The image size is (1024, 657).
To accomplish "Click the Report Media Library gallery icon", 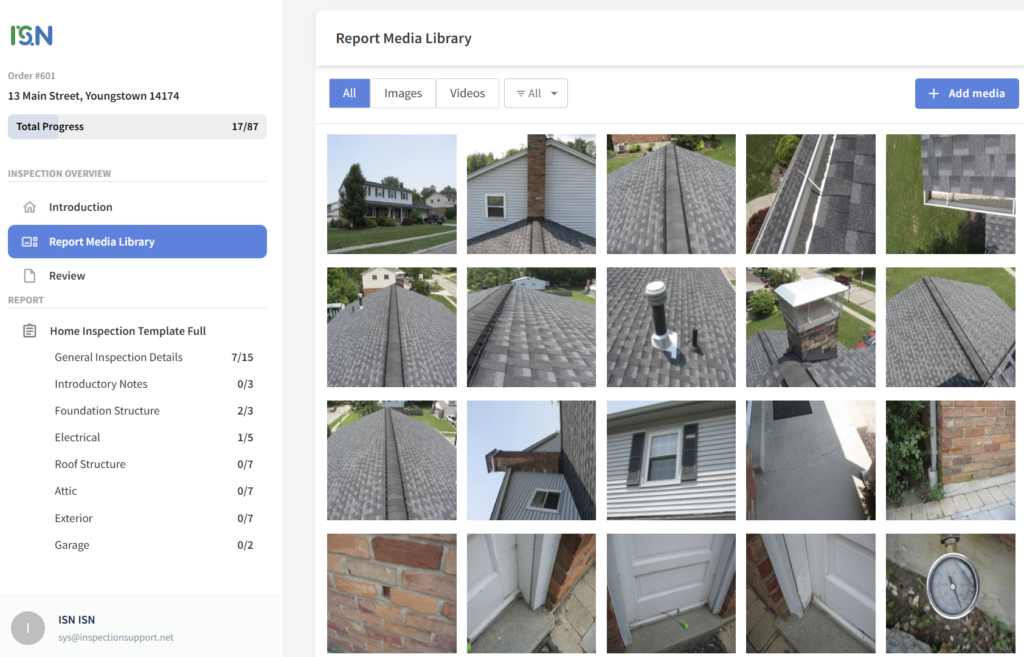I will click(x=29, y=242).
